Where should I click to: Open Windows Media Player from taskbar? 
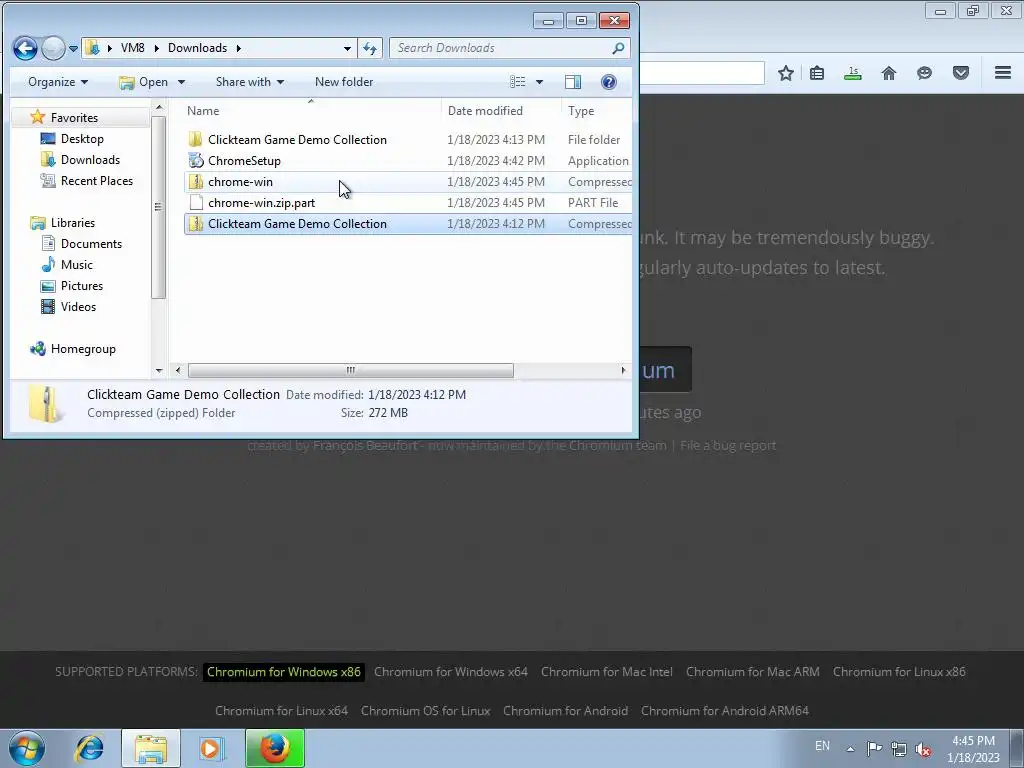click(x=210, y=748)
